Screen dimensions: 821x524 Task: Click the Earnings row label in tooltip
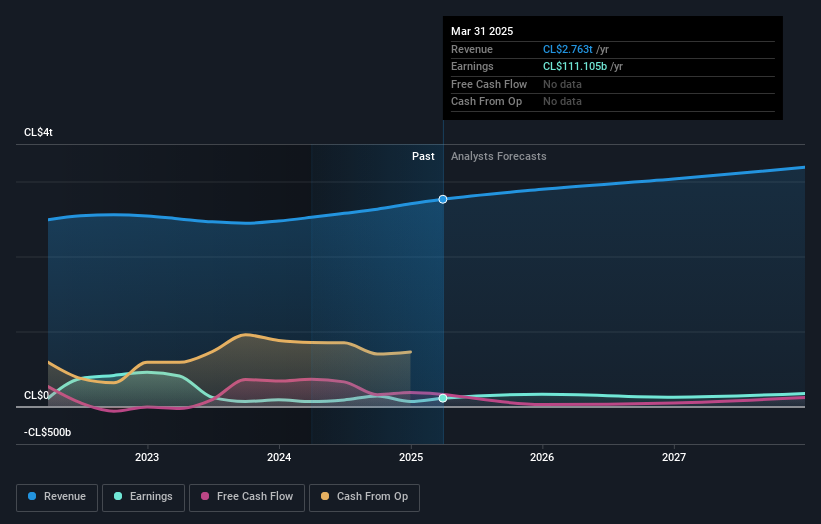click(x=472, y=66)
